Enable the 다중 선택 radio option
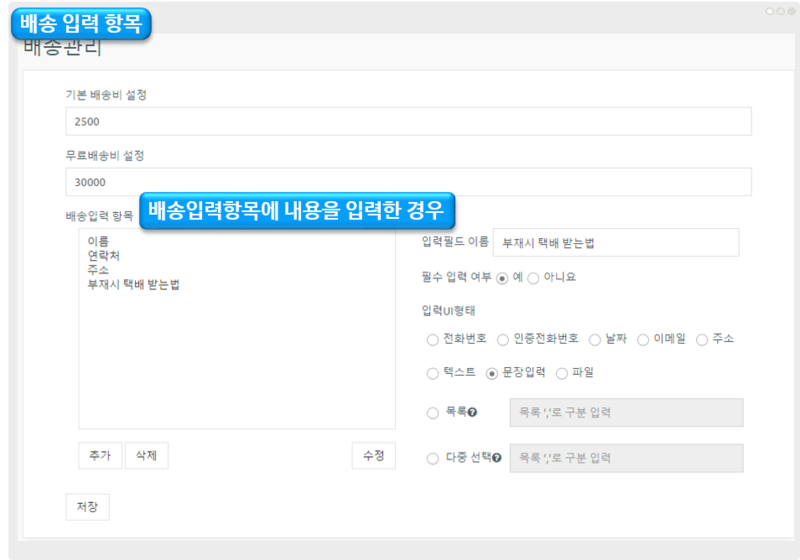Screen dimensions: 800x560 [433, 458]
